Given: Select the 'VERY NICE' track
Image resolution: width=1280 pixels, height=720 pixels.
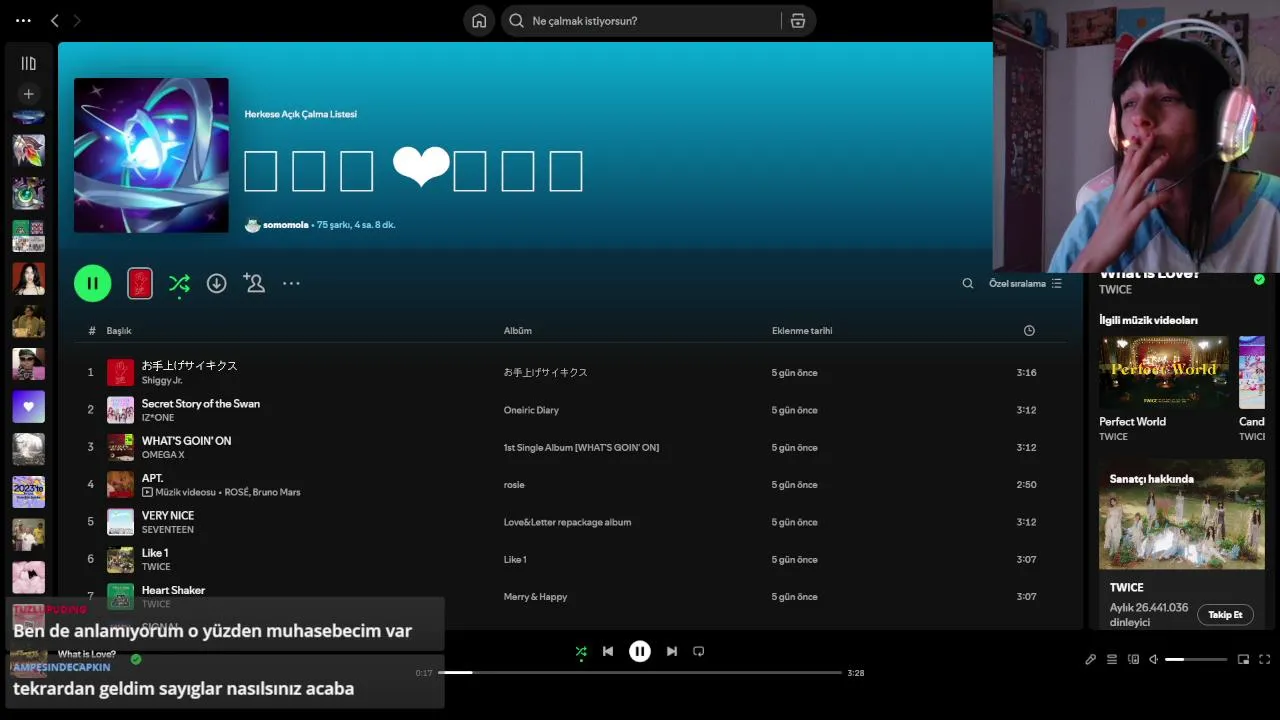Looking at the screenshot, I should pyautogui.click(x=167, y=516).
